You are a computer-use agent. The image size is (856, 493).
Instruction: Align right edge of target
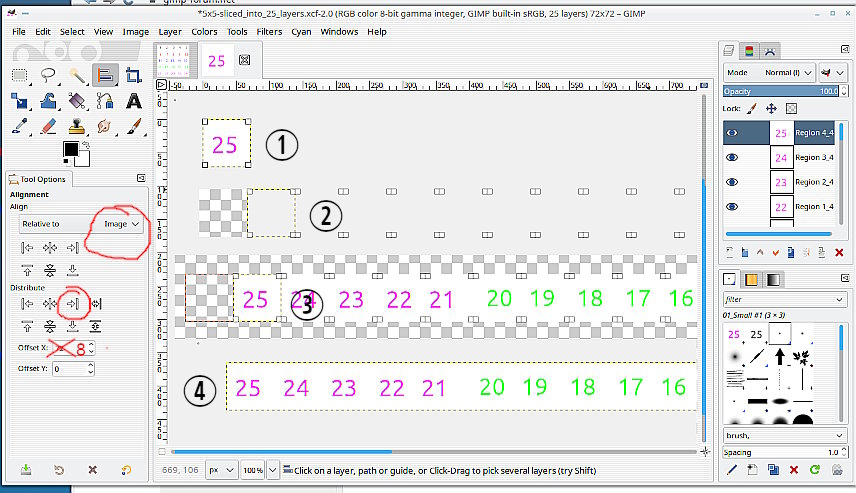click(x=73, y=248)
